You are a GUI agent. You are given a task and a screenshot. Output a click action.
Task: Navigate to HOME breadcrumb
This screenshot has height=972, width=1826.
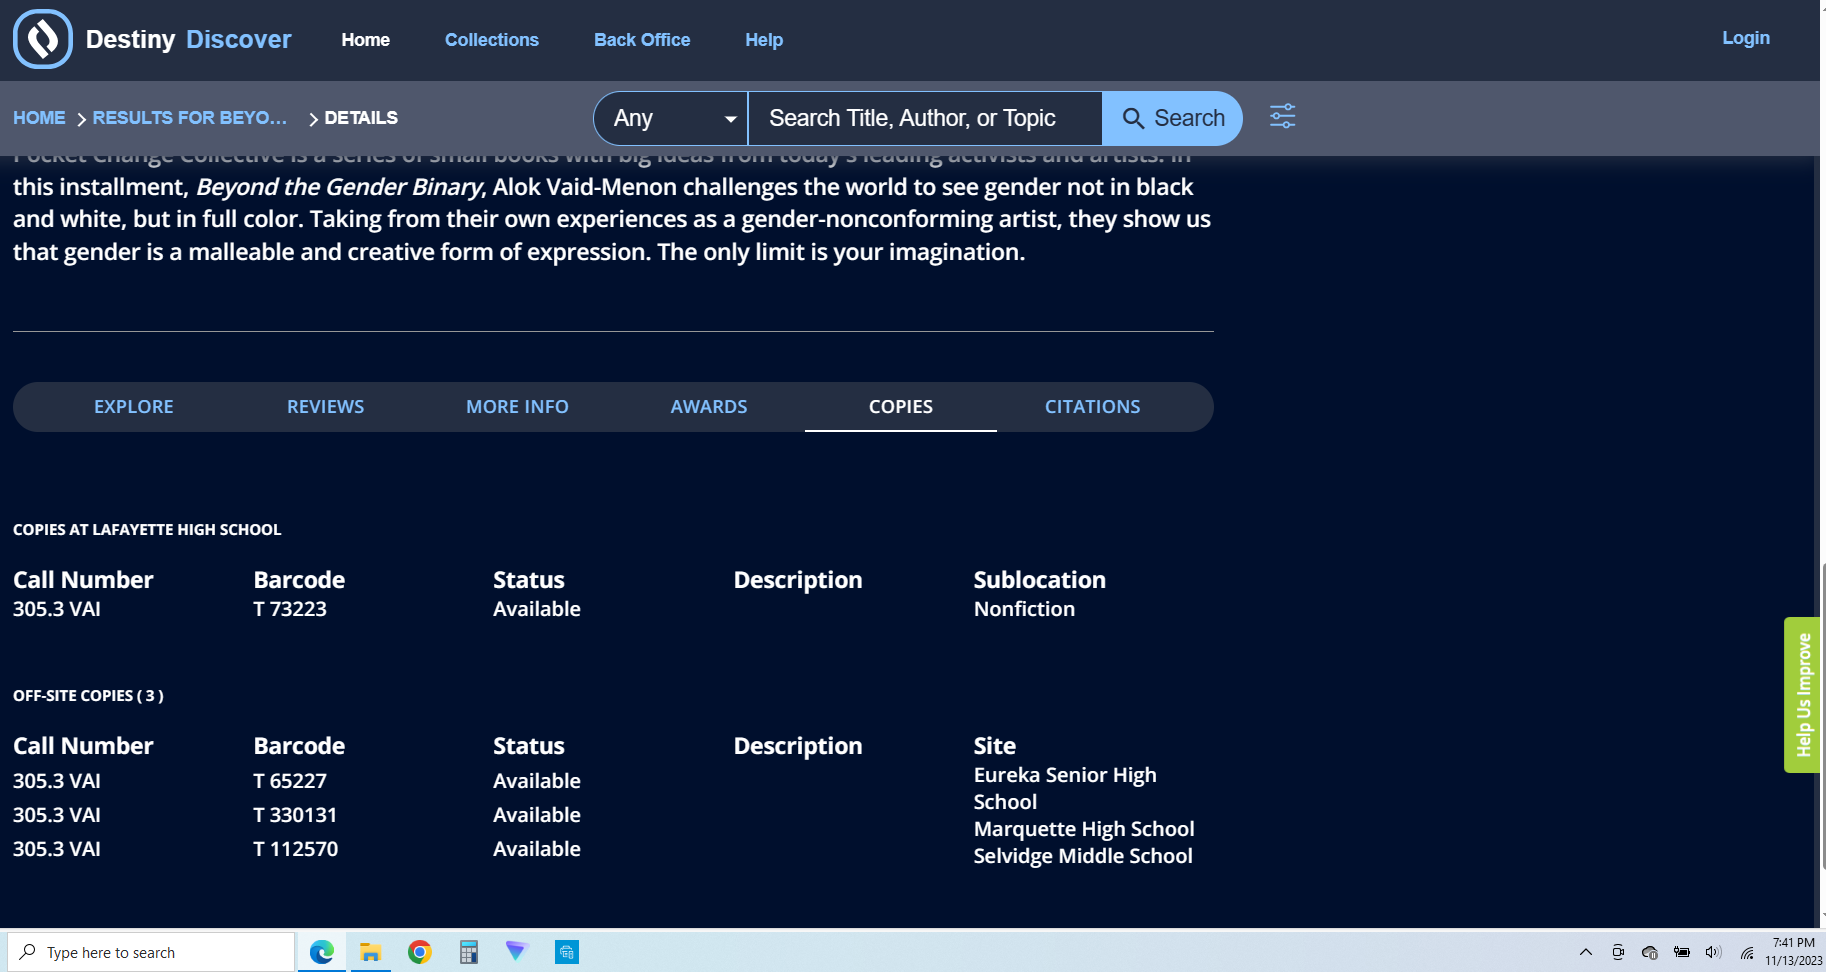pos(39,118)
